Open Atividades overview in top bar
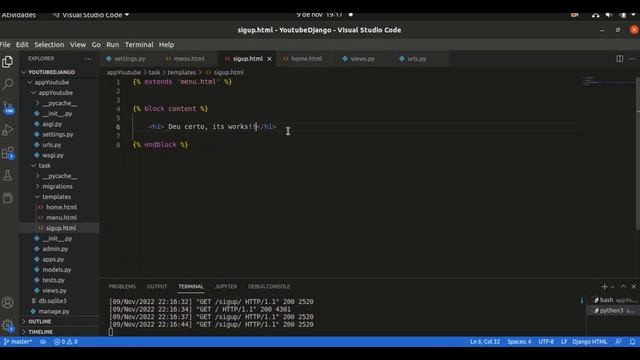This screenshot has width=640, height=360. pos(19,15)
